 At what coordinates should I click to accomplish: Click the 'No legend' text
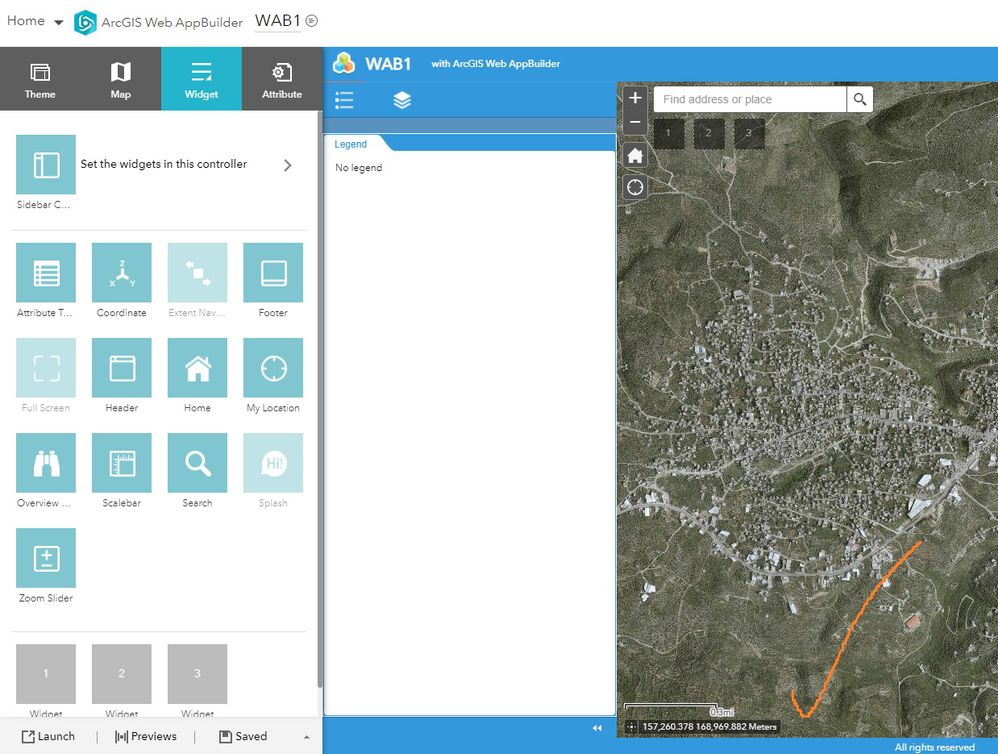[x=358, y=167]
